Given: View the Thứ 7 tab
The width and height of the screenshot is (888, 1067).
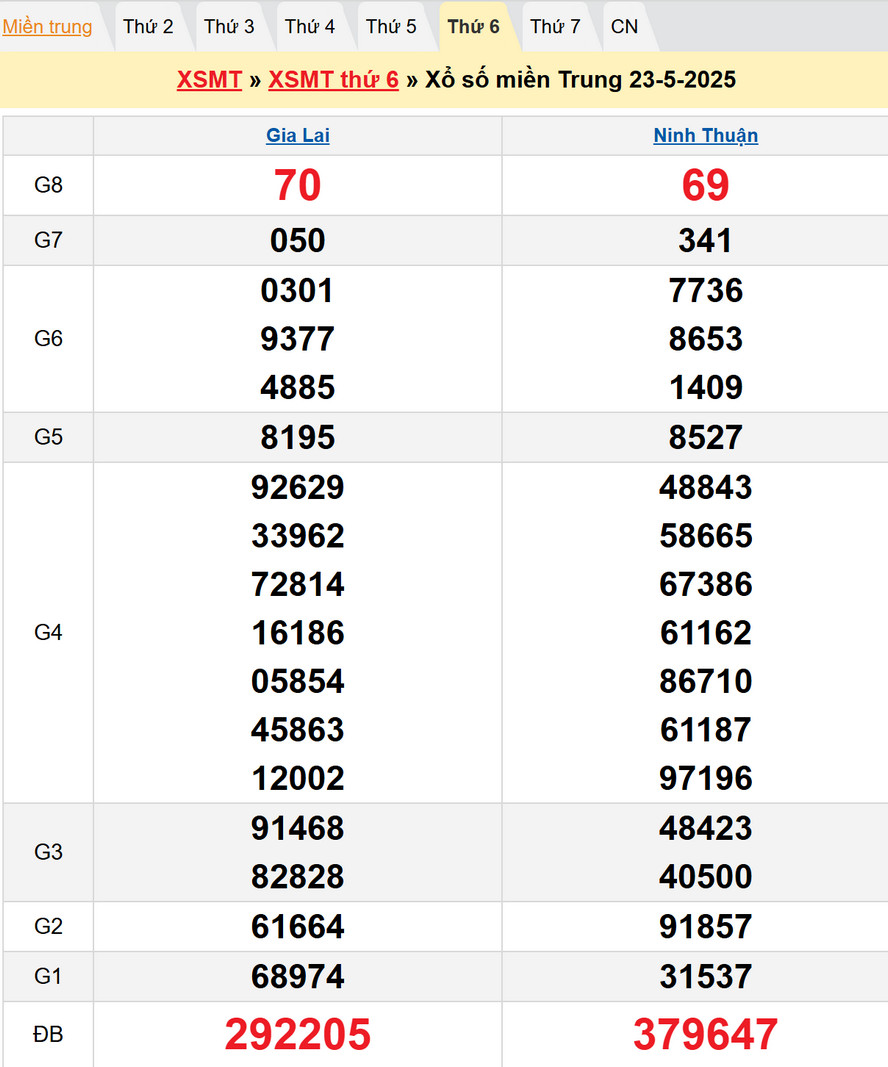Looking at the screenshot, I should click(555, 27).
